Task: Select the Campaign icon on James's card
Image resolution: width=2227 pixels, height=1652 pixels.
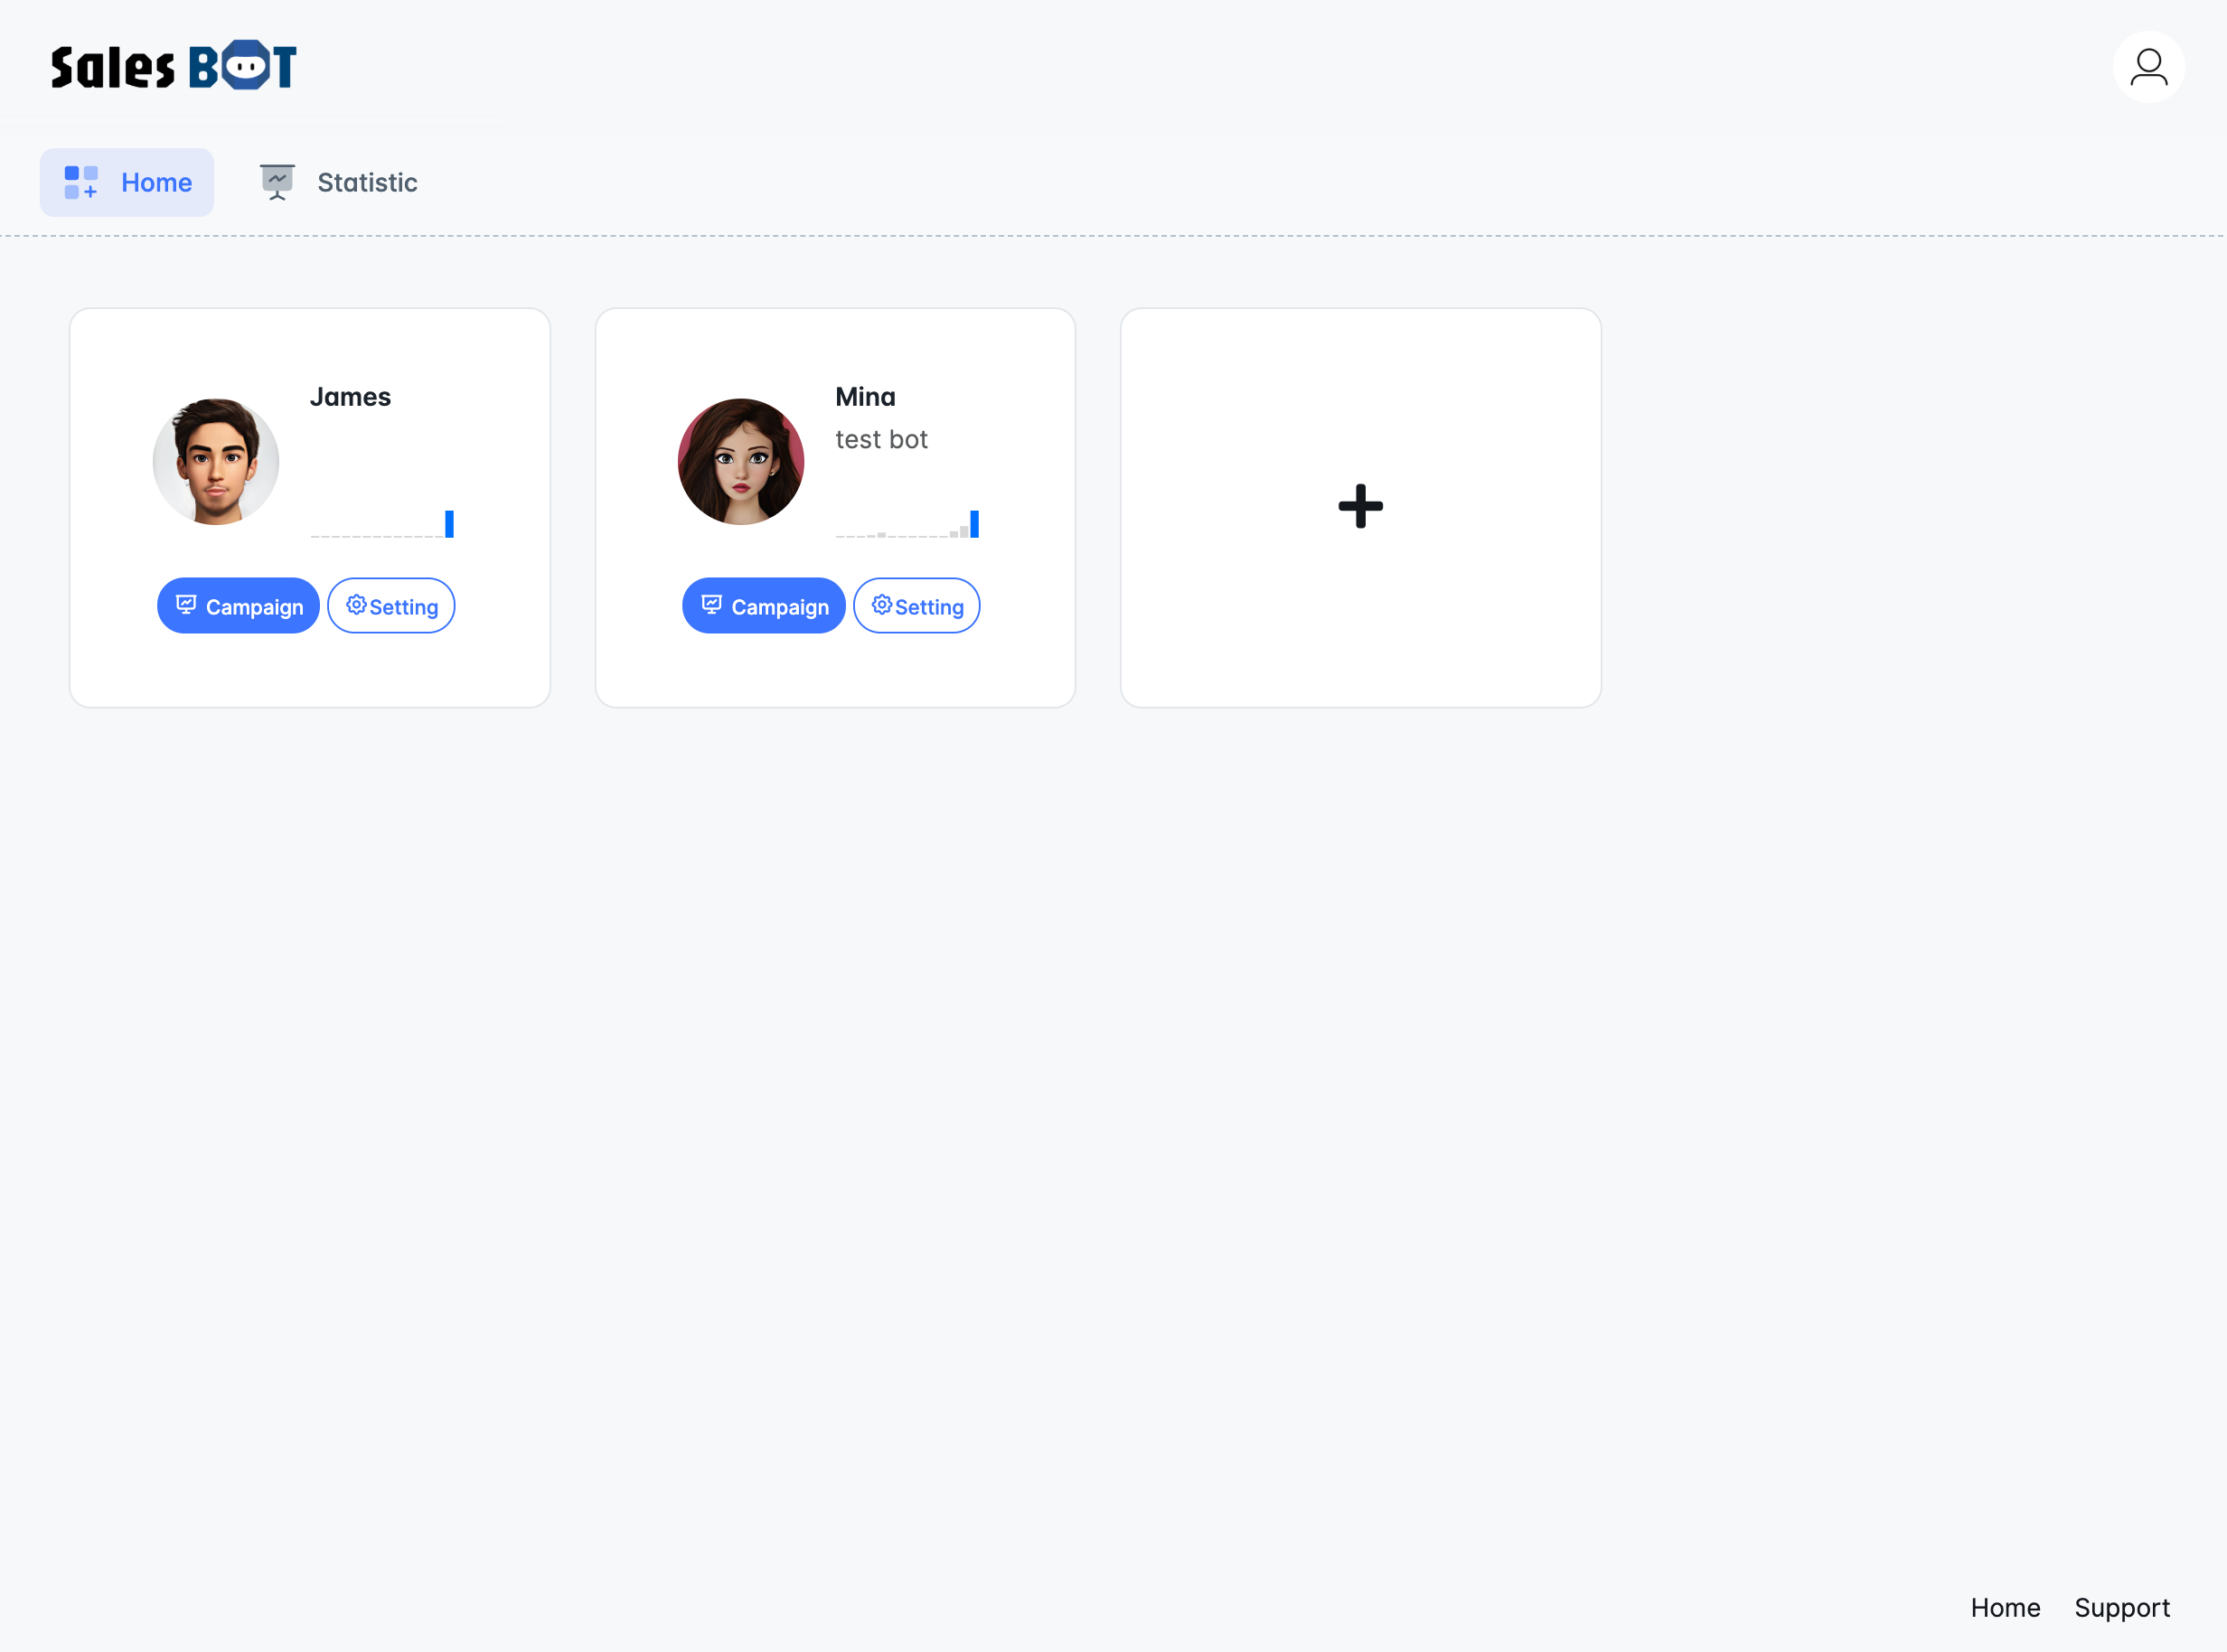Action: (x=188, y=605)
